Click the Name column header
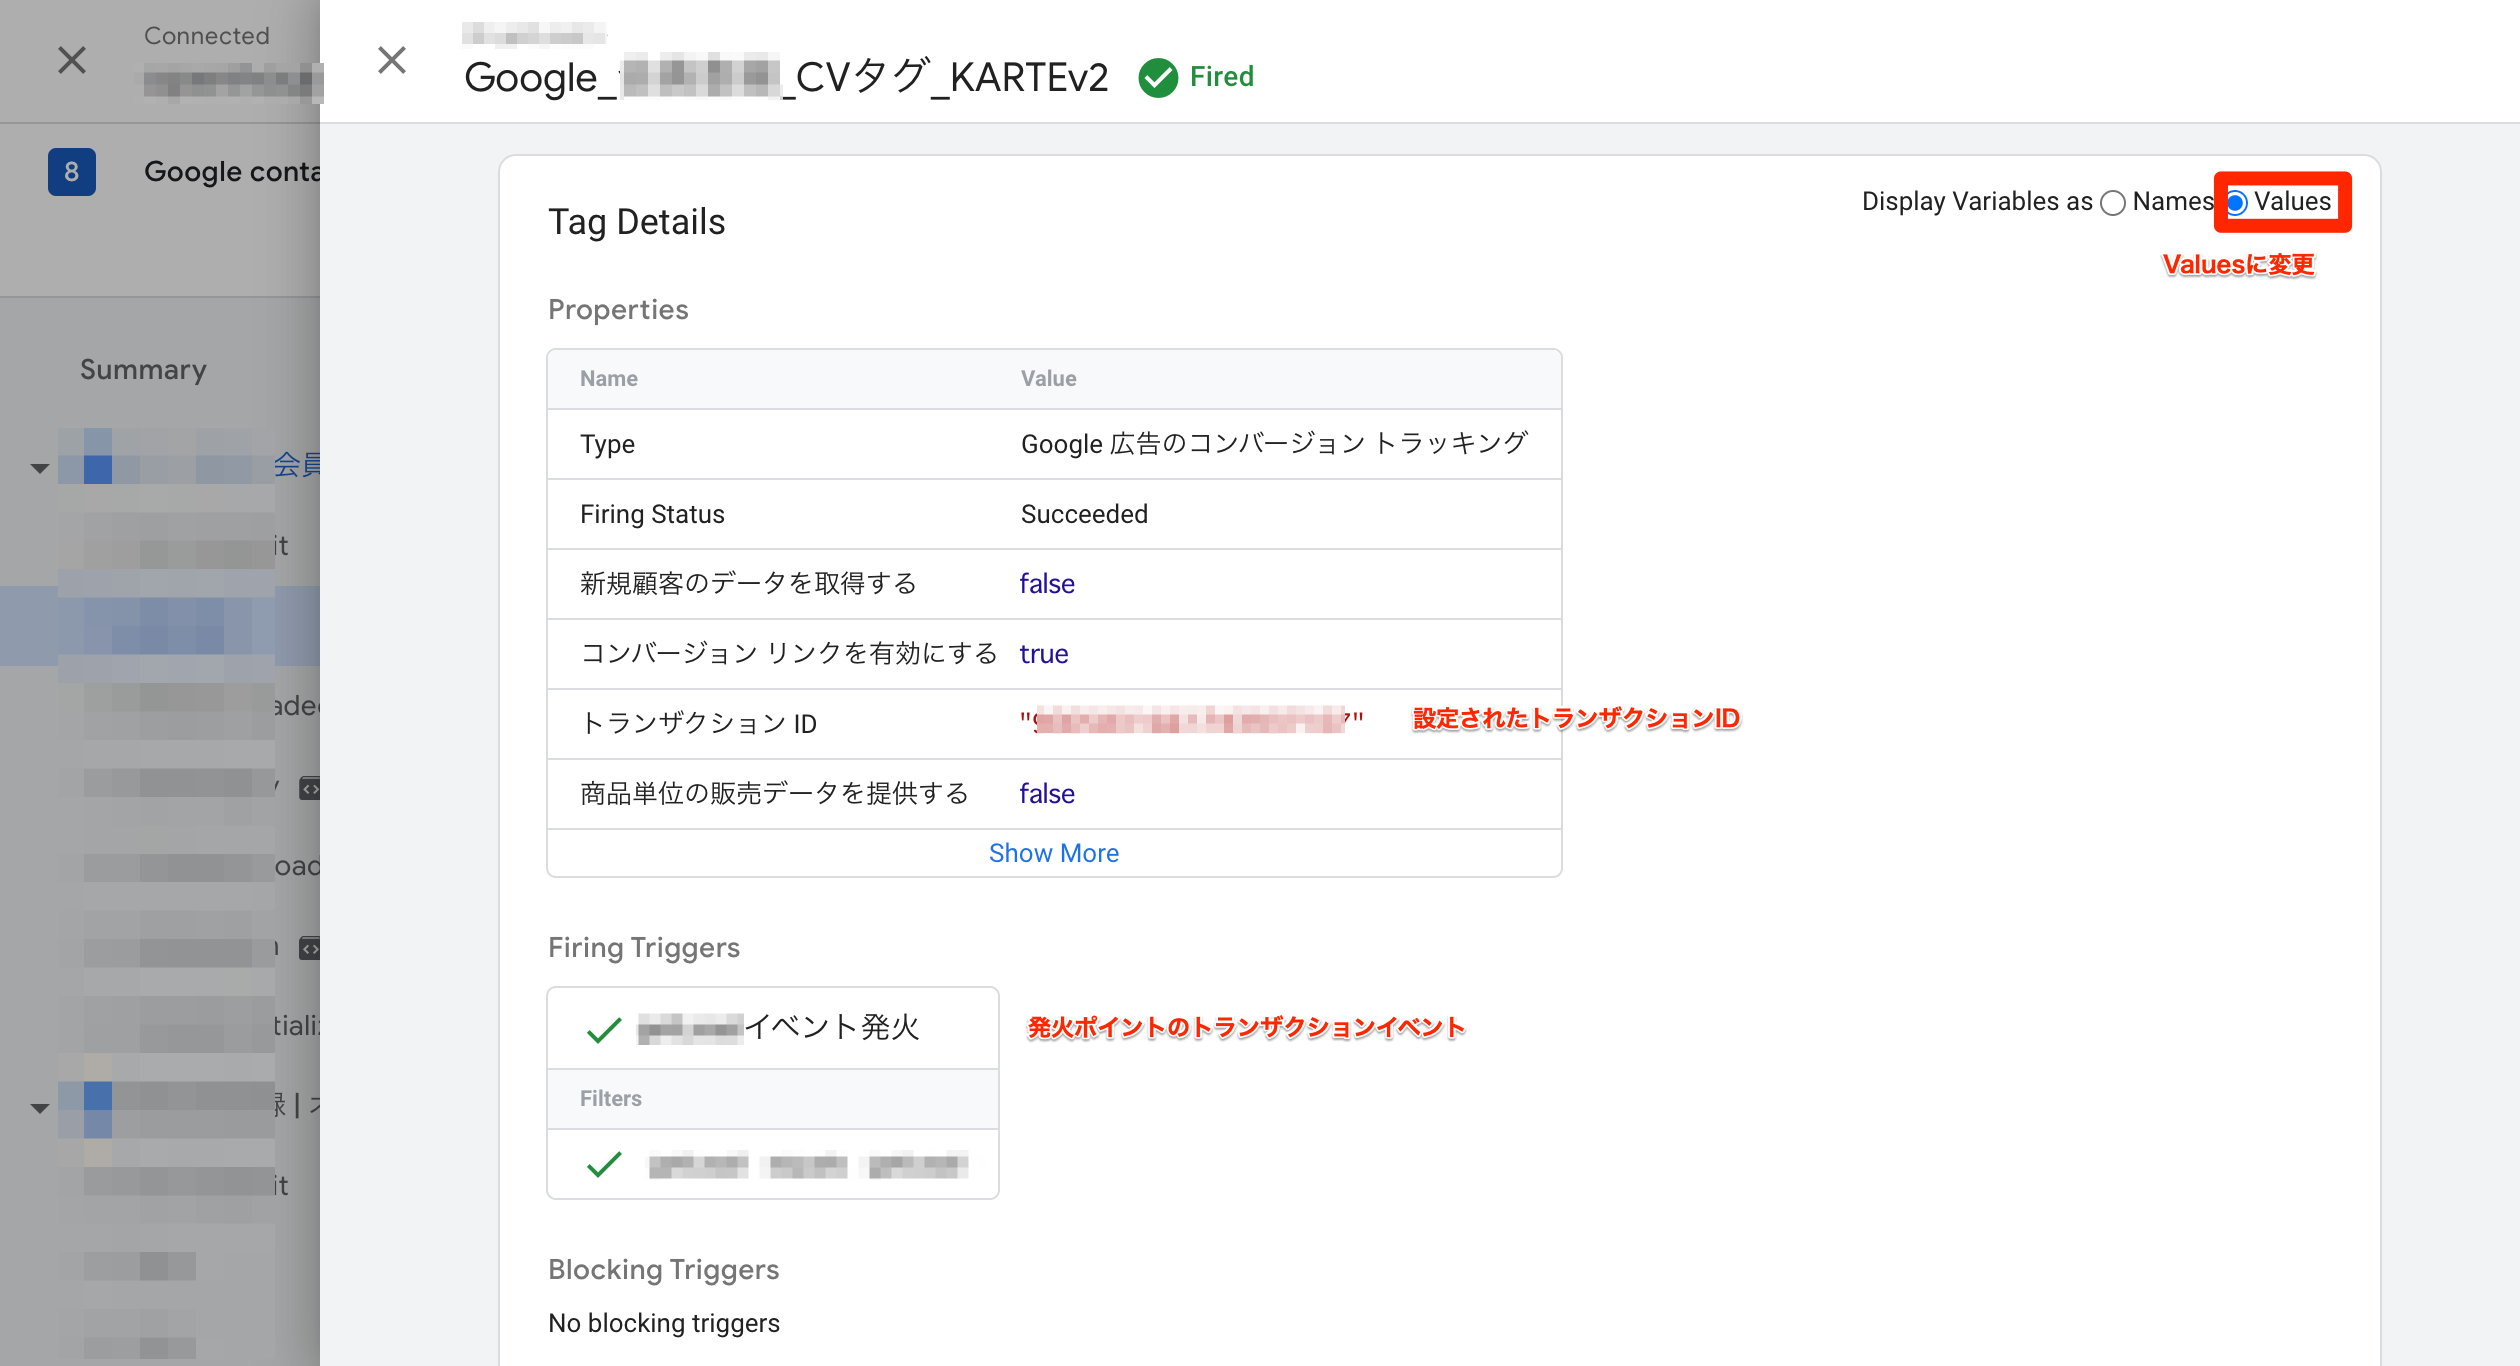Screen dimensions: 2520x1366 tap(609, 378)
